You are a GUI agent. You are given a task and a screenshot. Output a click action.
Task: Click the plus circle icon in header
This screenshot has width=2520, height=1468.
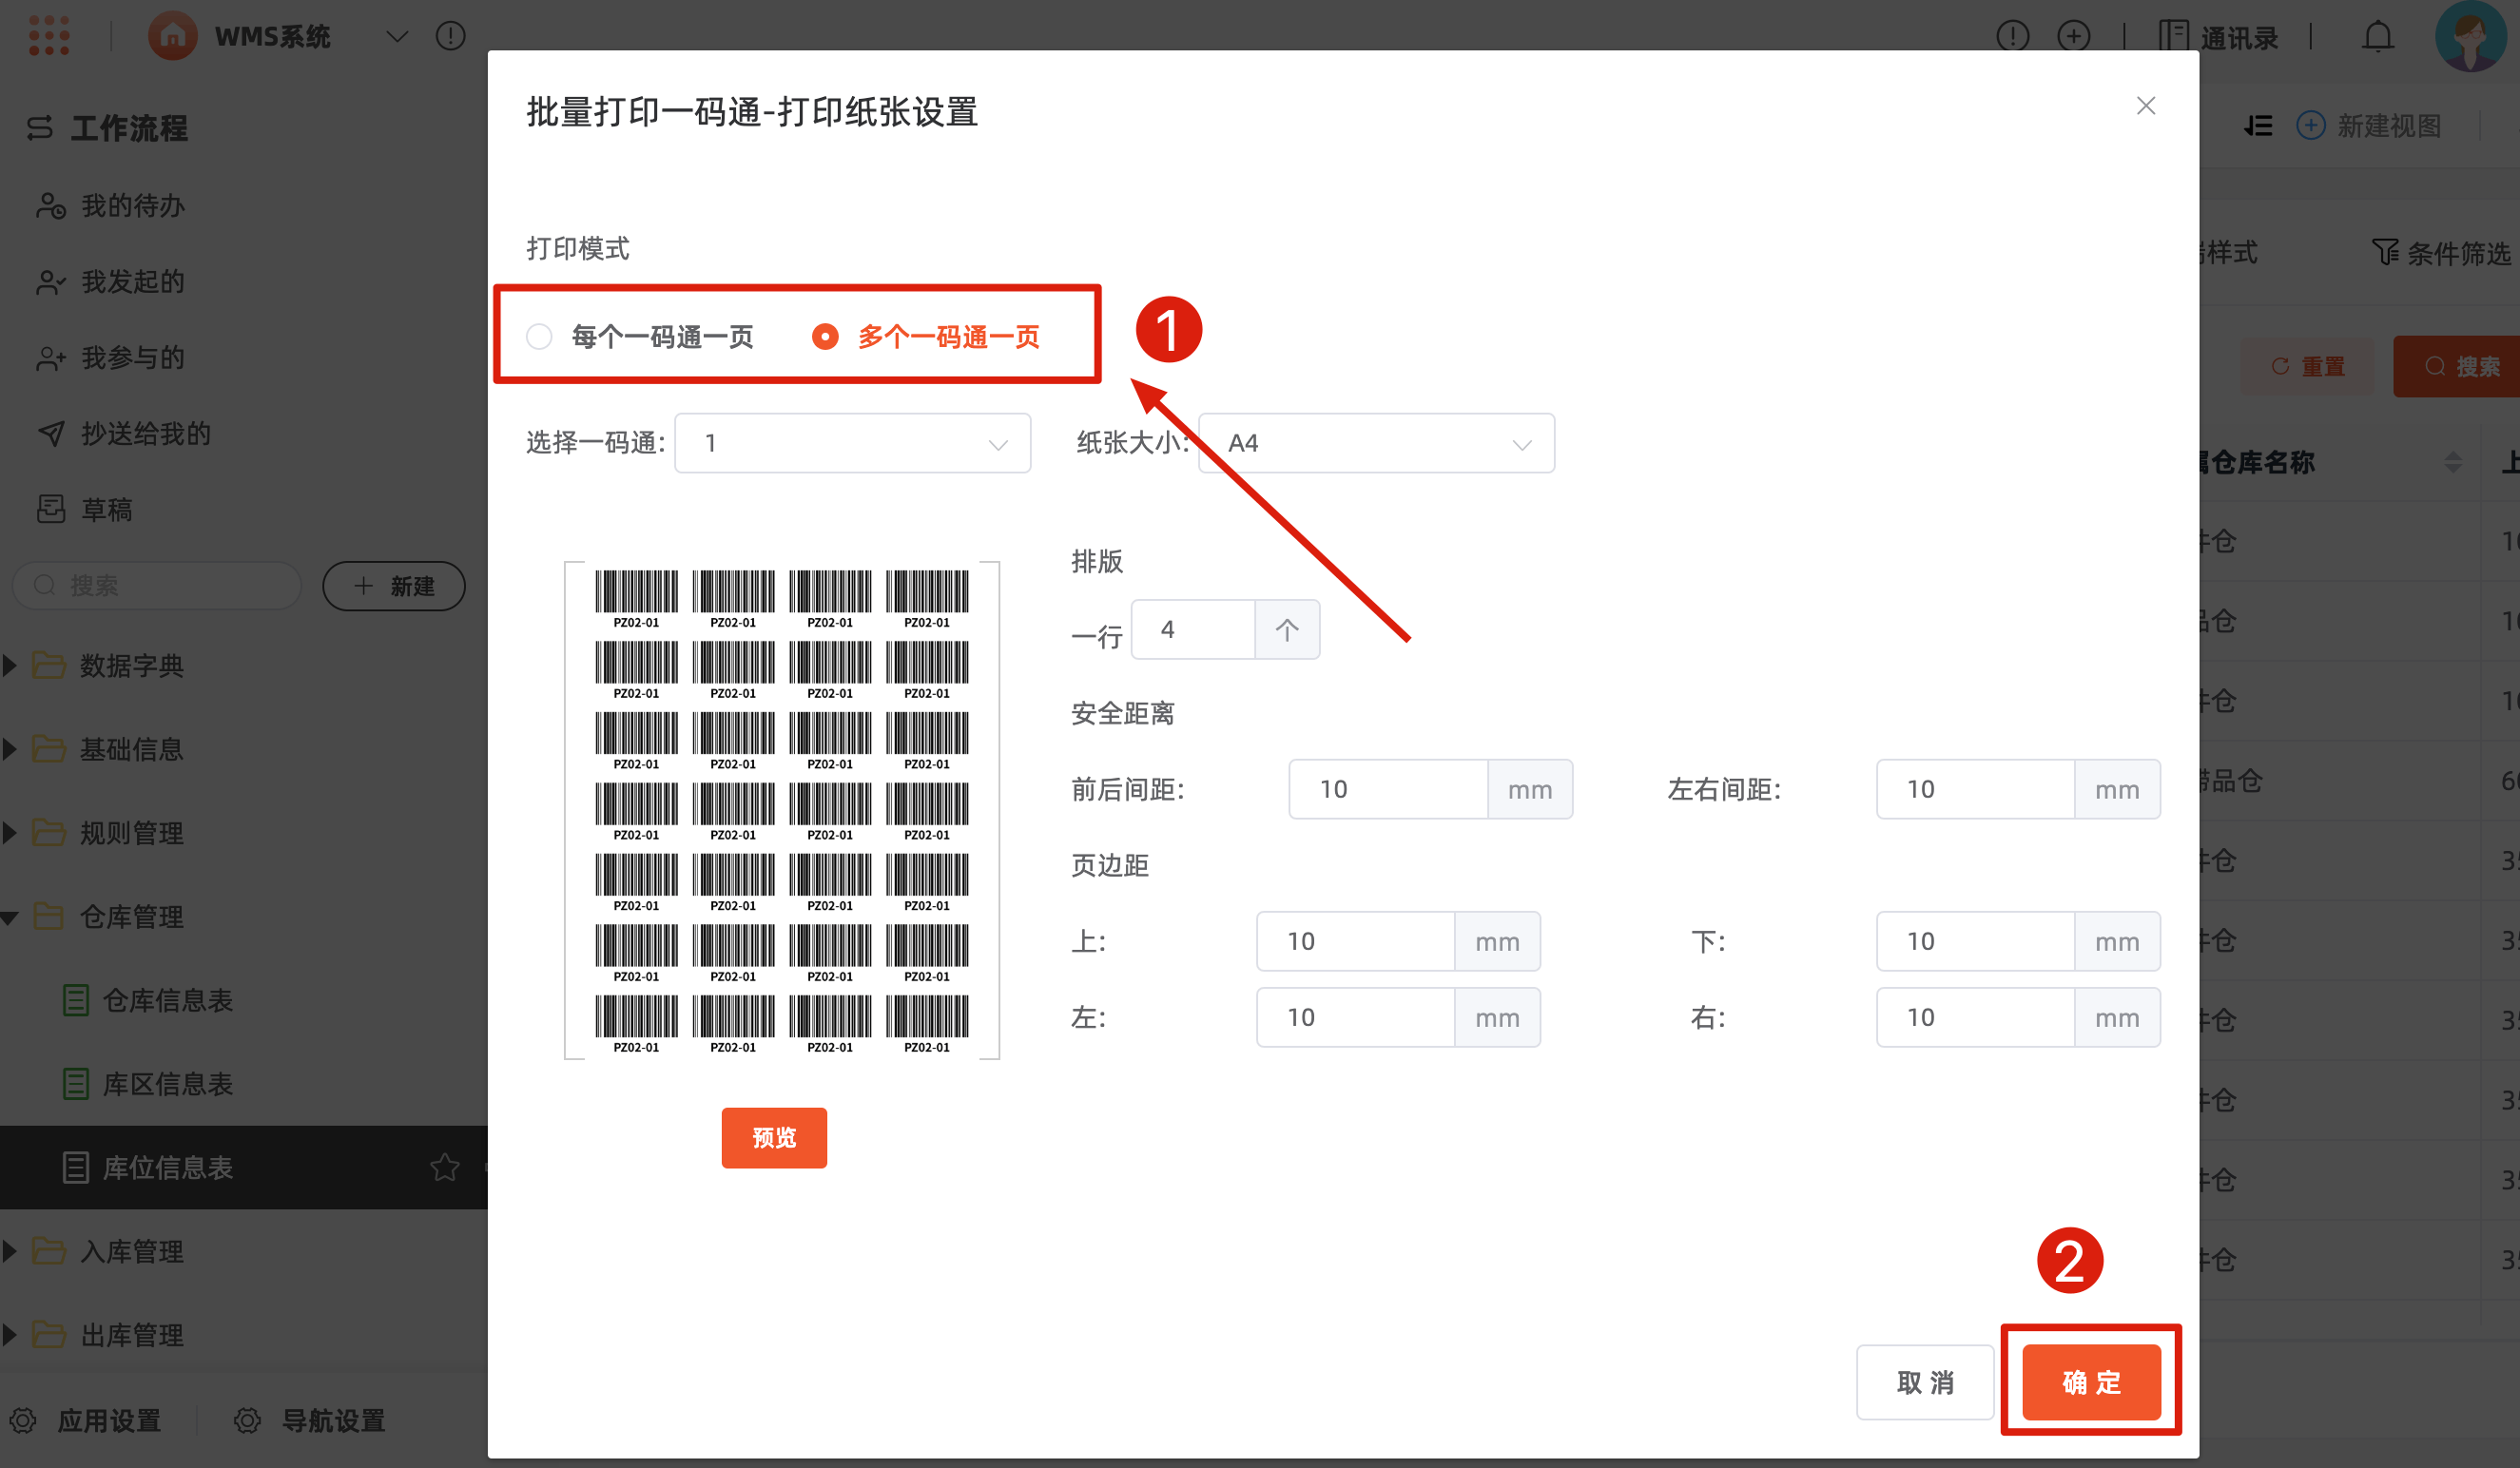pos(2074,36)
